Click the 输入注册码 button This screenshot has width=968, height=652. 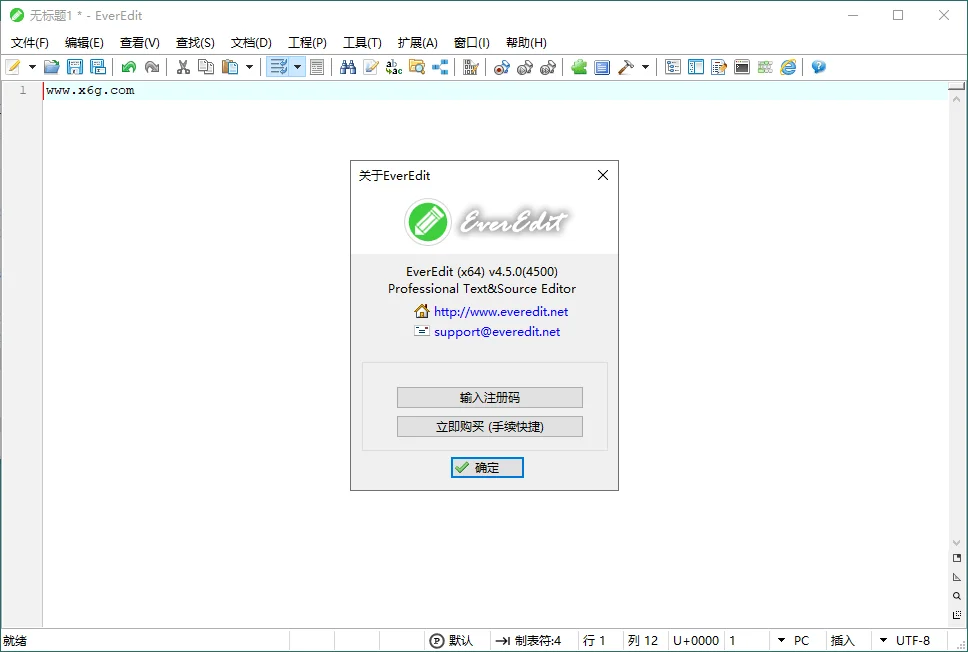click(489, 397)
